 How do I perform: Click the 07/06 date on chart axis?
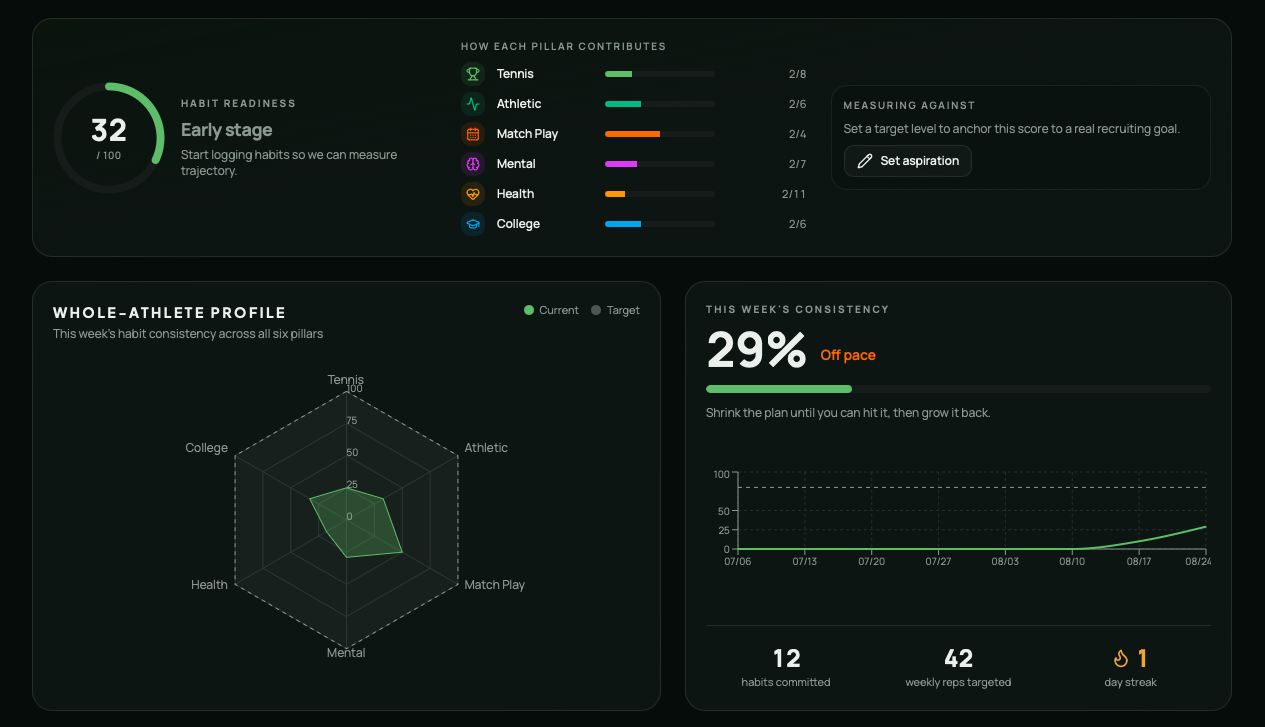(x=737, y=562)
